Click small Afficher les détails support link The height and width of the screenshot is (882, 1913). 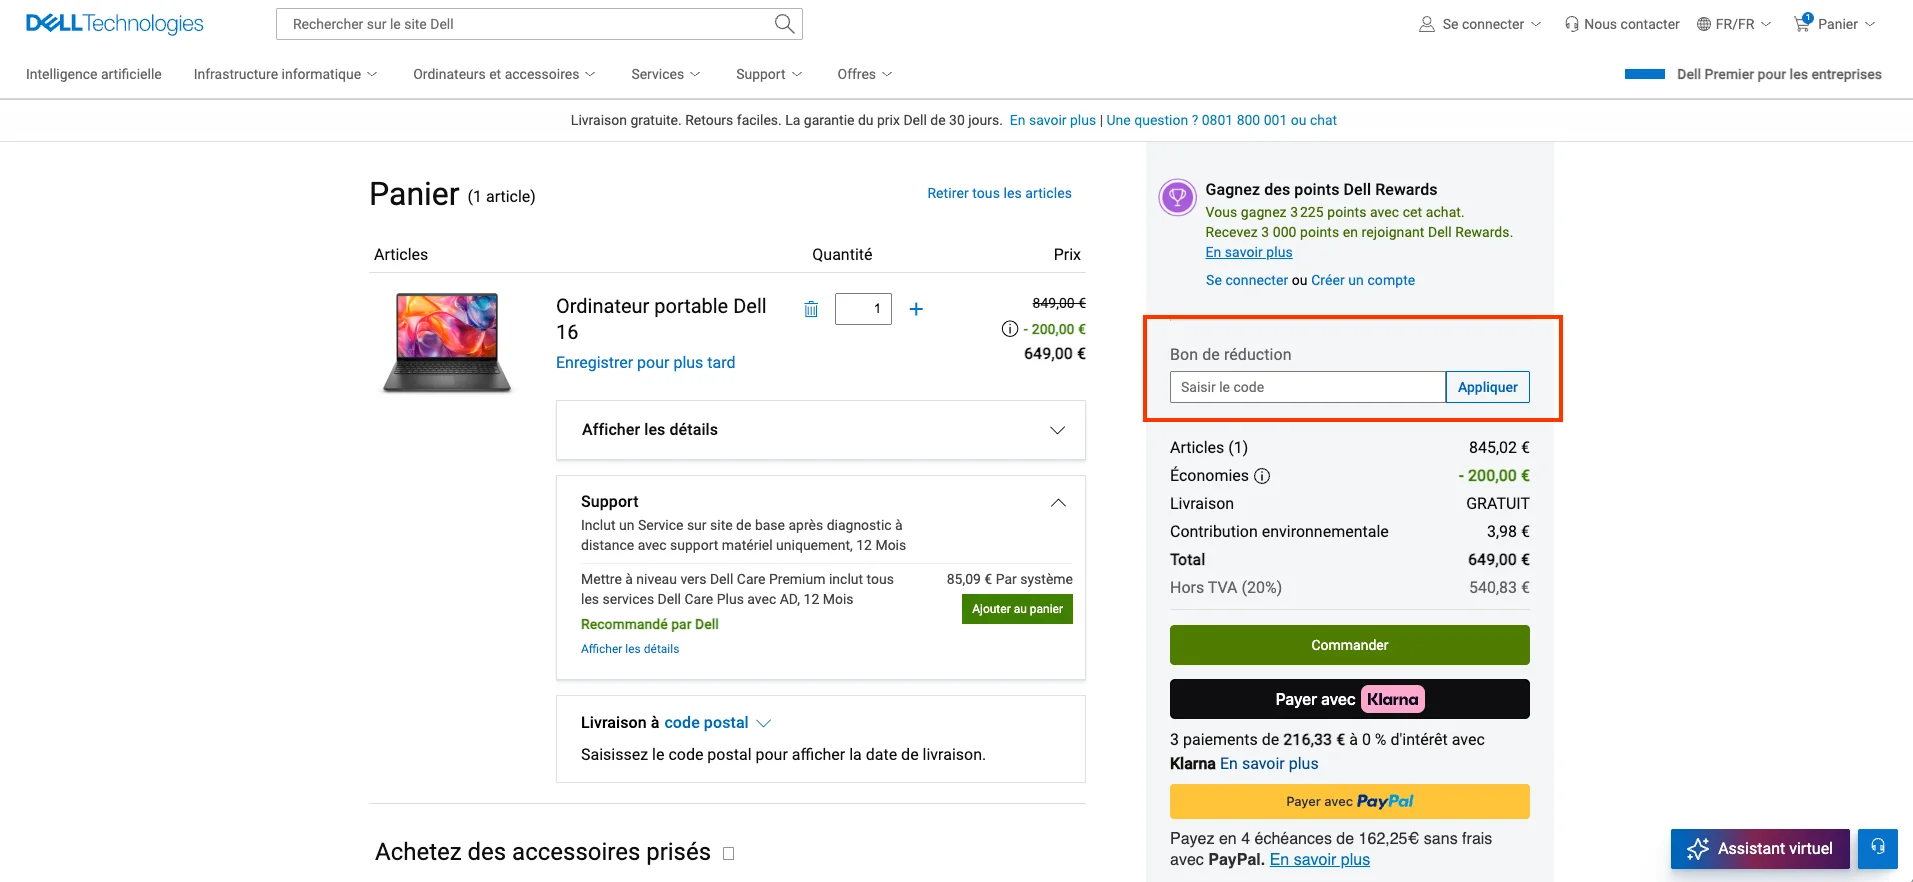tap(630, 649)
